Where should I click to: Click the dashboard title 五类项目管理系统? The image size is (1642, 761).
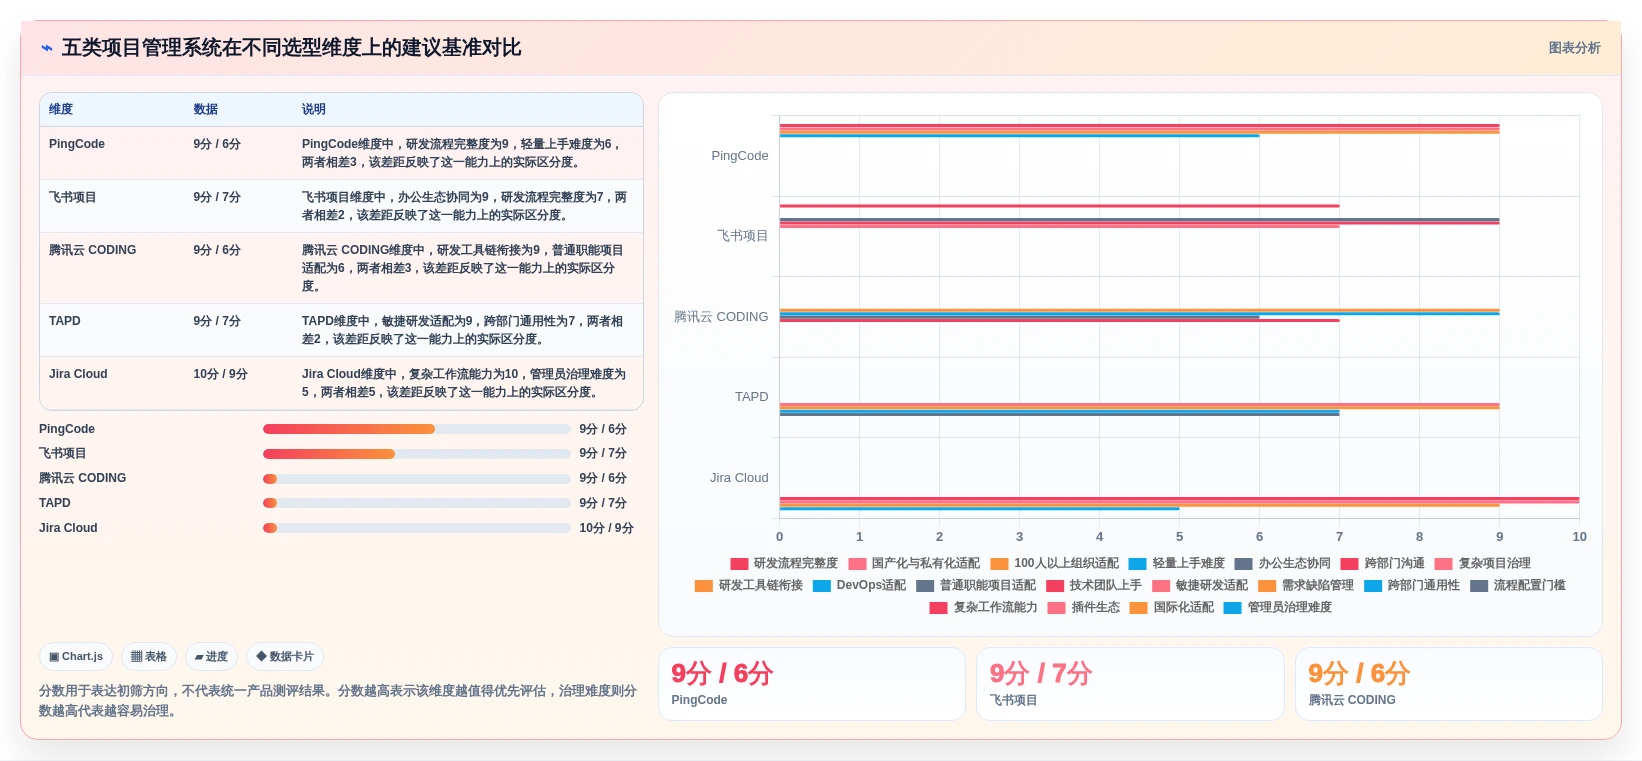click(291, 48)
